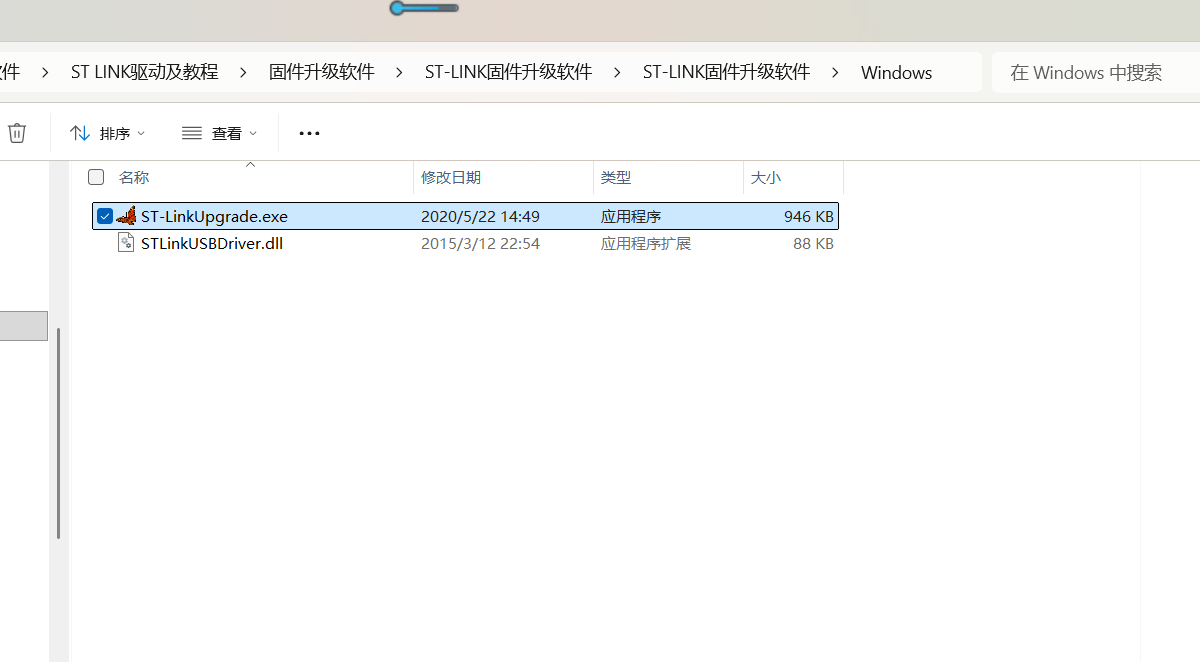Click the 946 KB size cell
The width and height of the screenshot is (1200, 662).
tap(809, 216)
